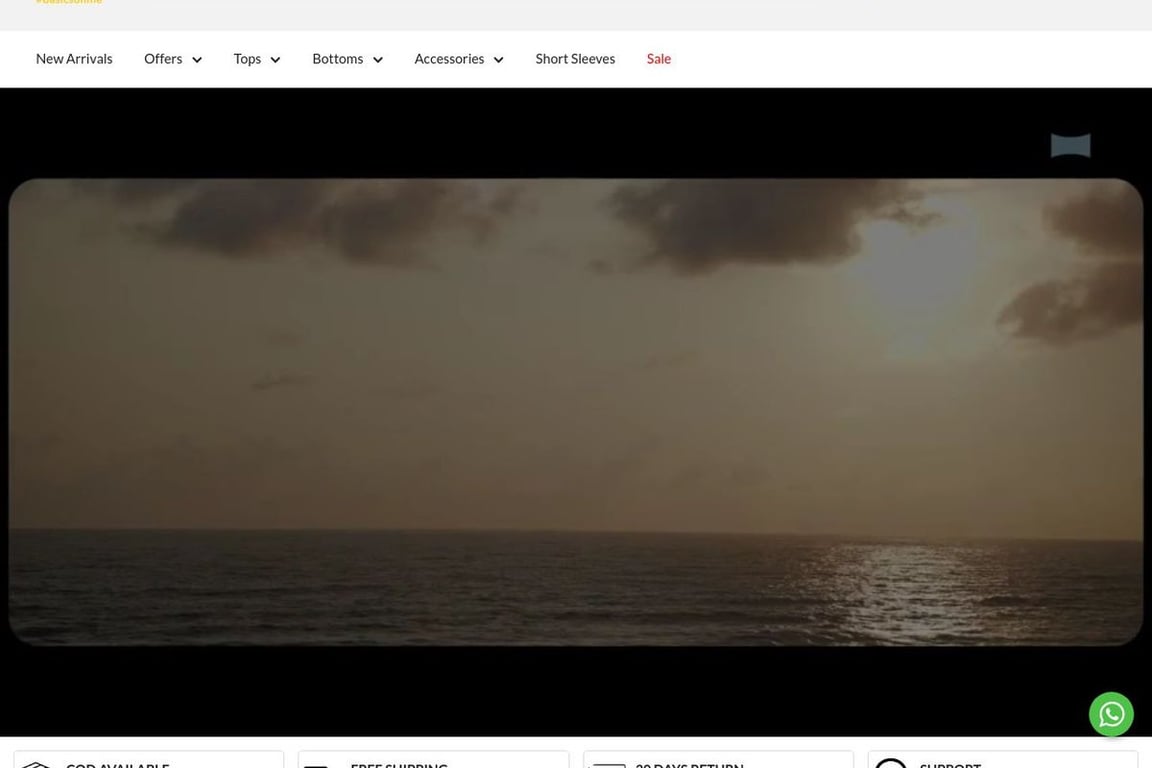Click the flag icon on banner
Image resolution: width=1152 pixels, height=768 pixels.
[x=1070, y=146]
